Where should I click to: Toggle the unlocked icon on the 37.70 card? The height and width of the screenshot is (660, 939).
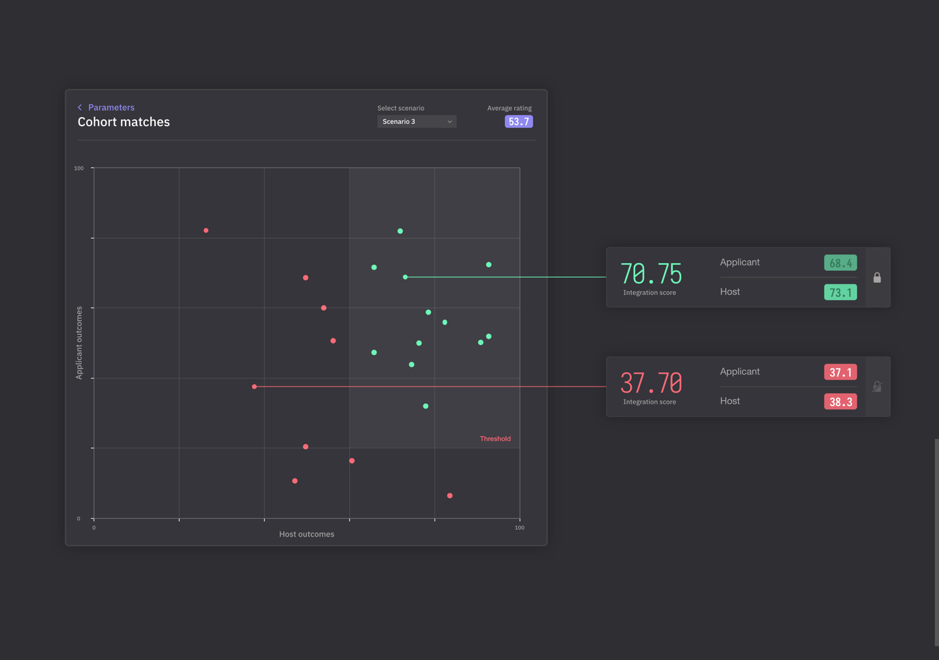pyautogui.click(x=877, y=387)
